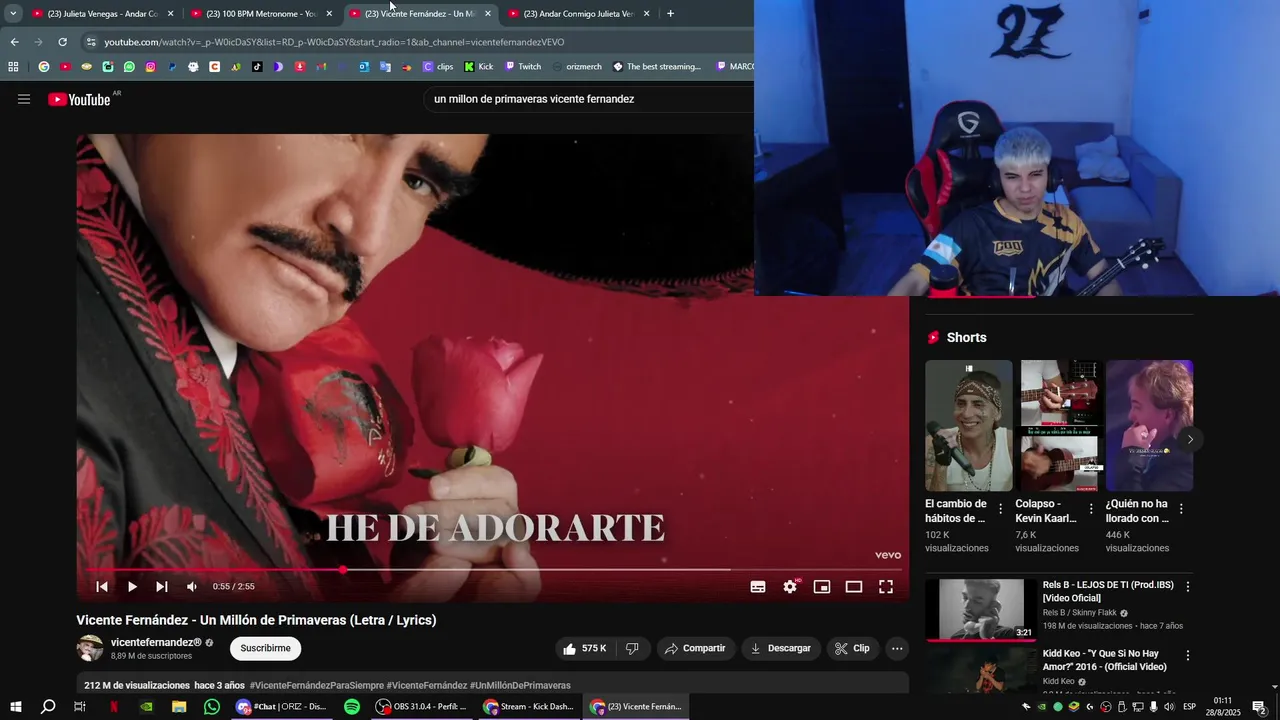1280x720 pixels.
Task: Open Spotify from the taskbar
Action: (352, 707)
